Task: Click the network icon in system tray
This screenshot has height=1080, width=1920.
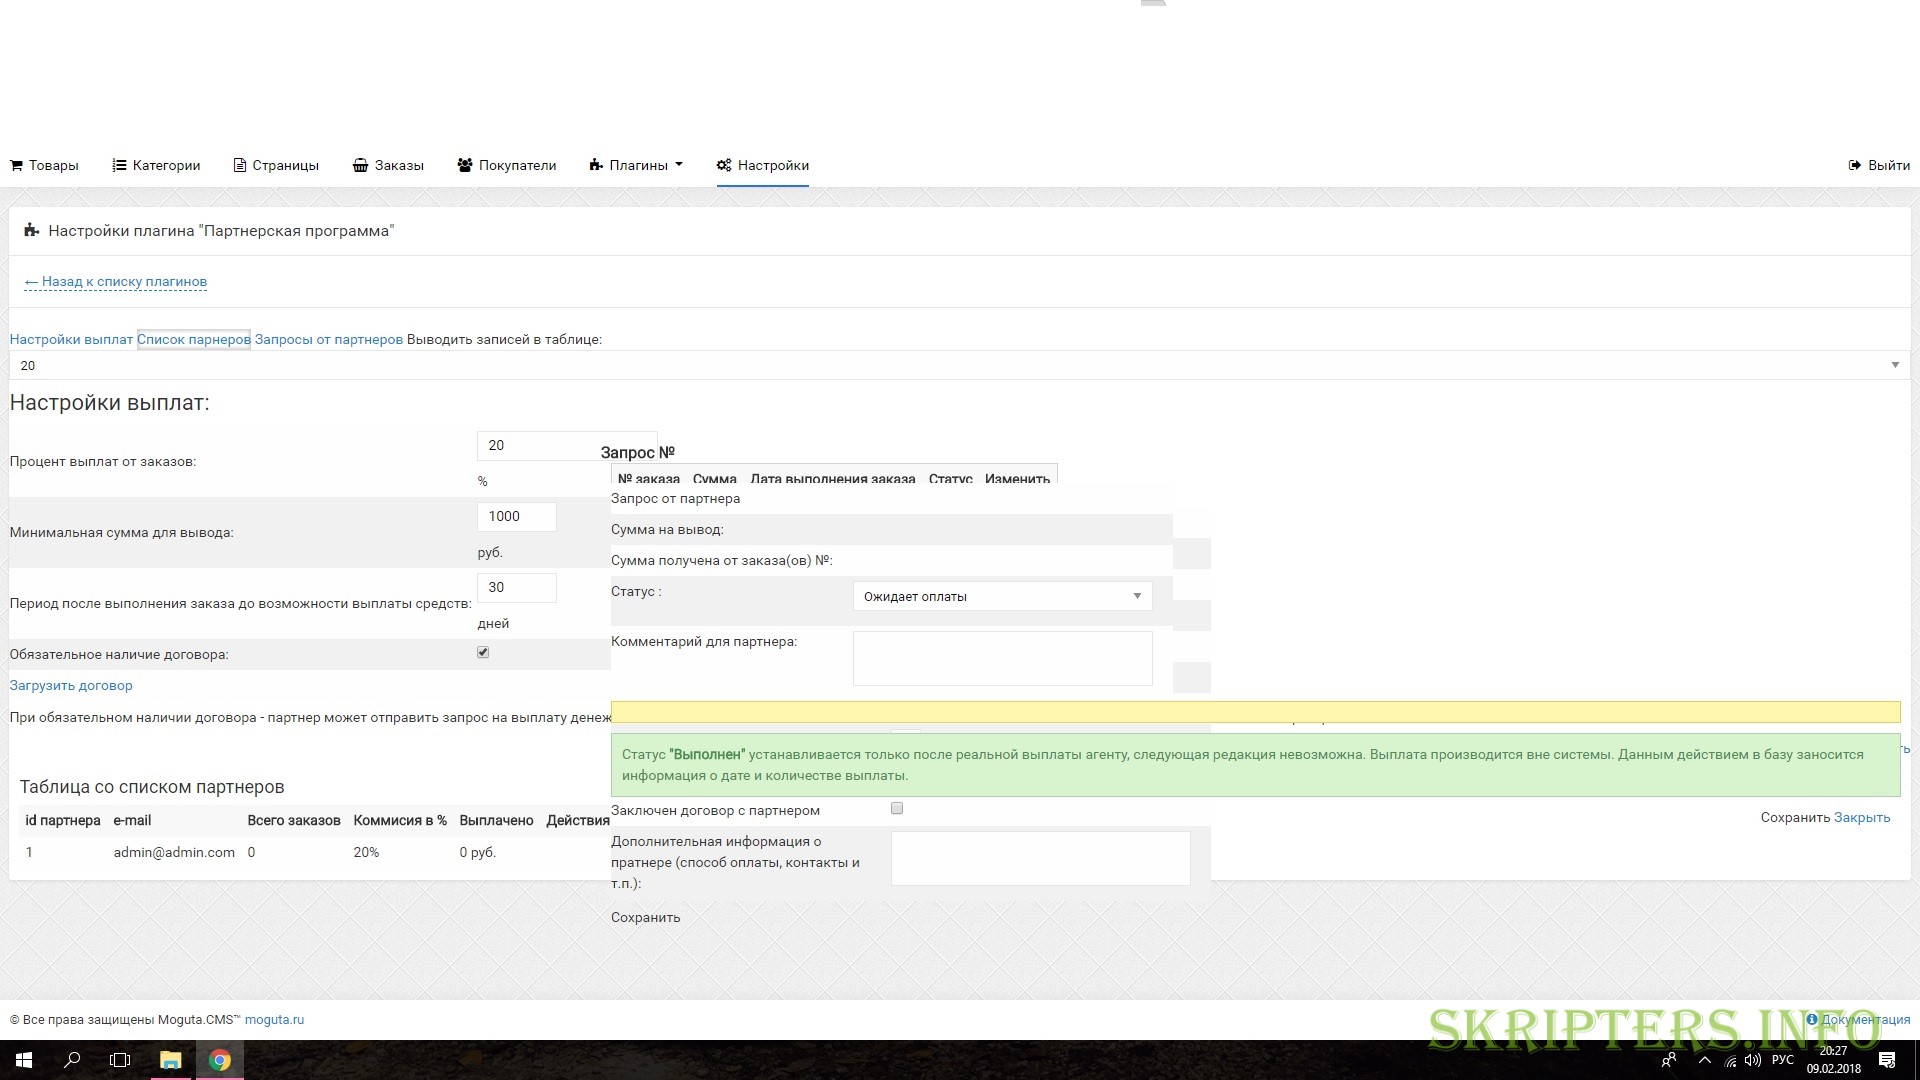Action: (1730, 1060)
